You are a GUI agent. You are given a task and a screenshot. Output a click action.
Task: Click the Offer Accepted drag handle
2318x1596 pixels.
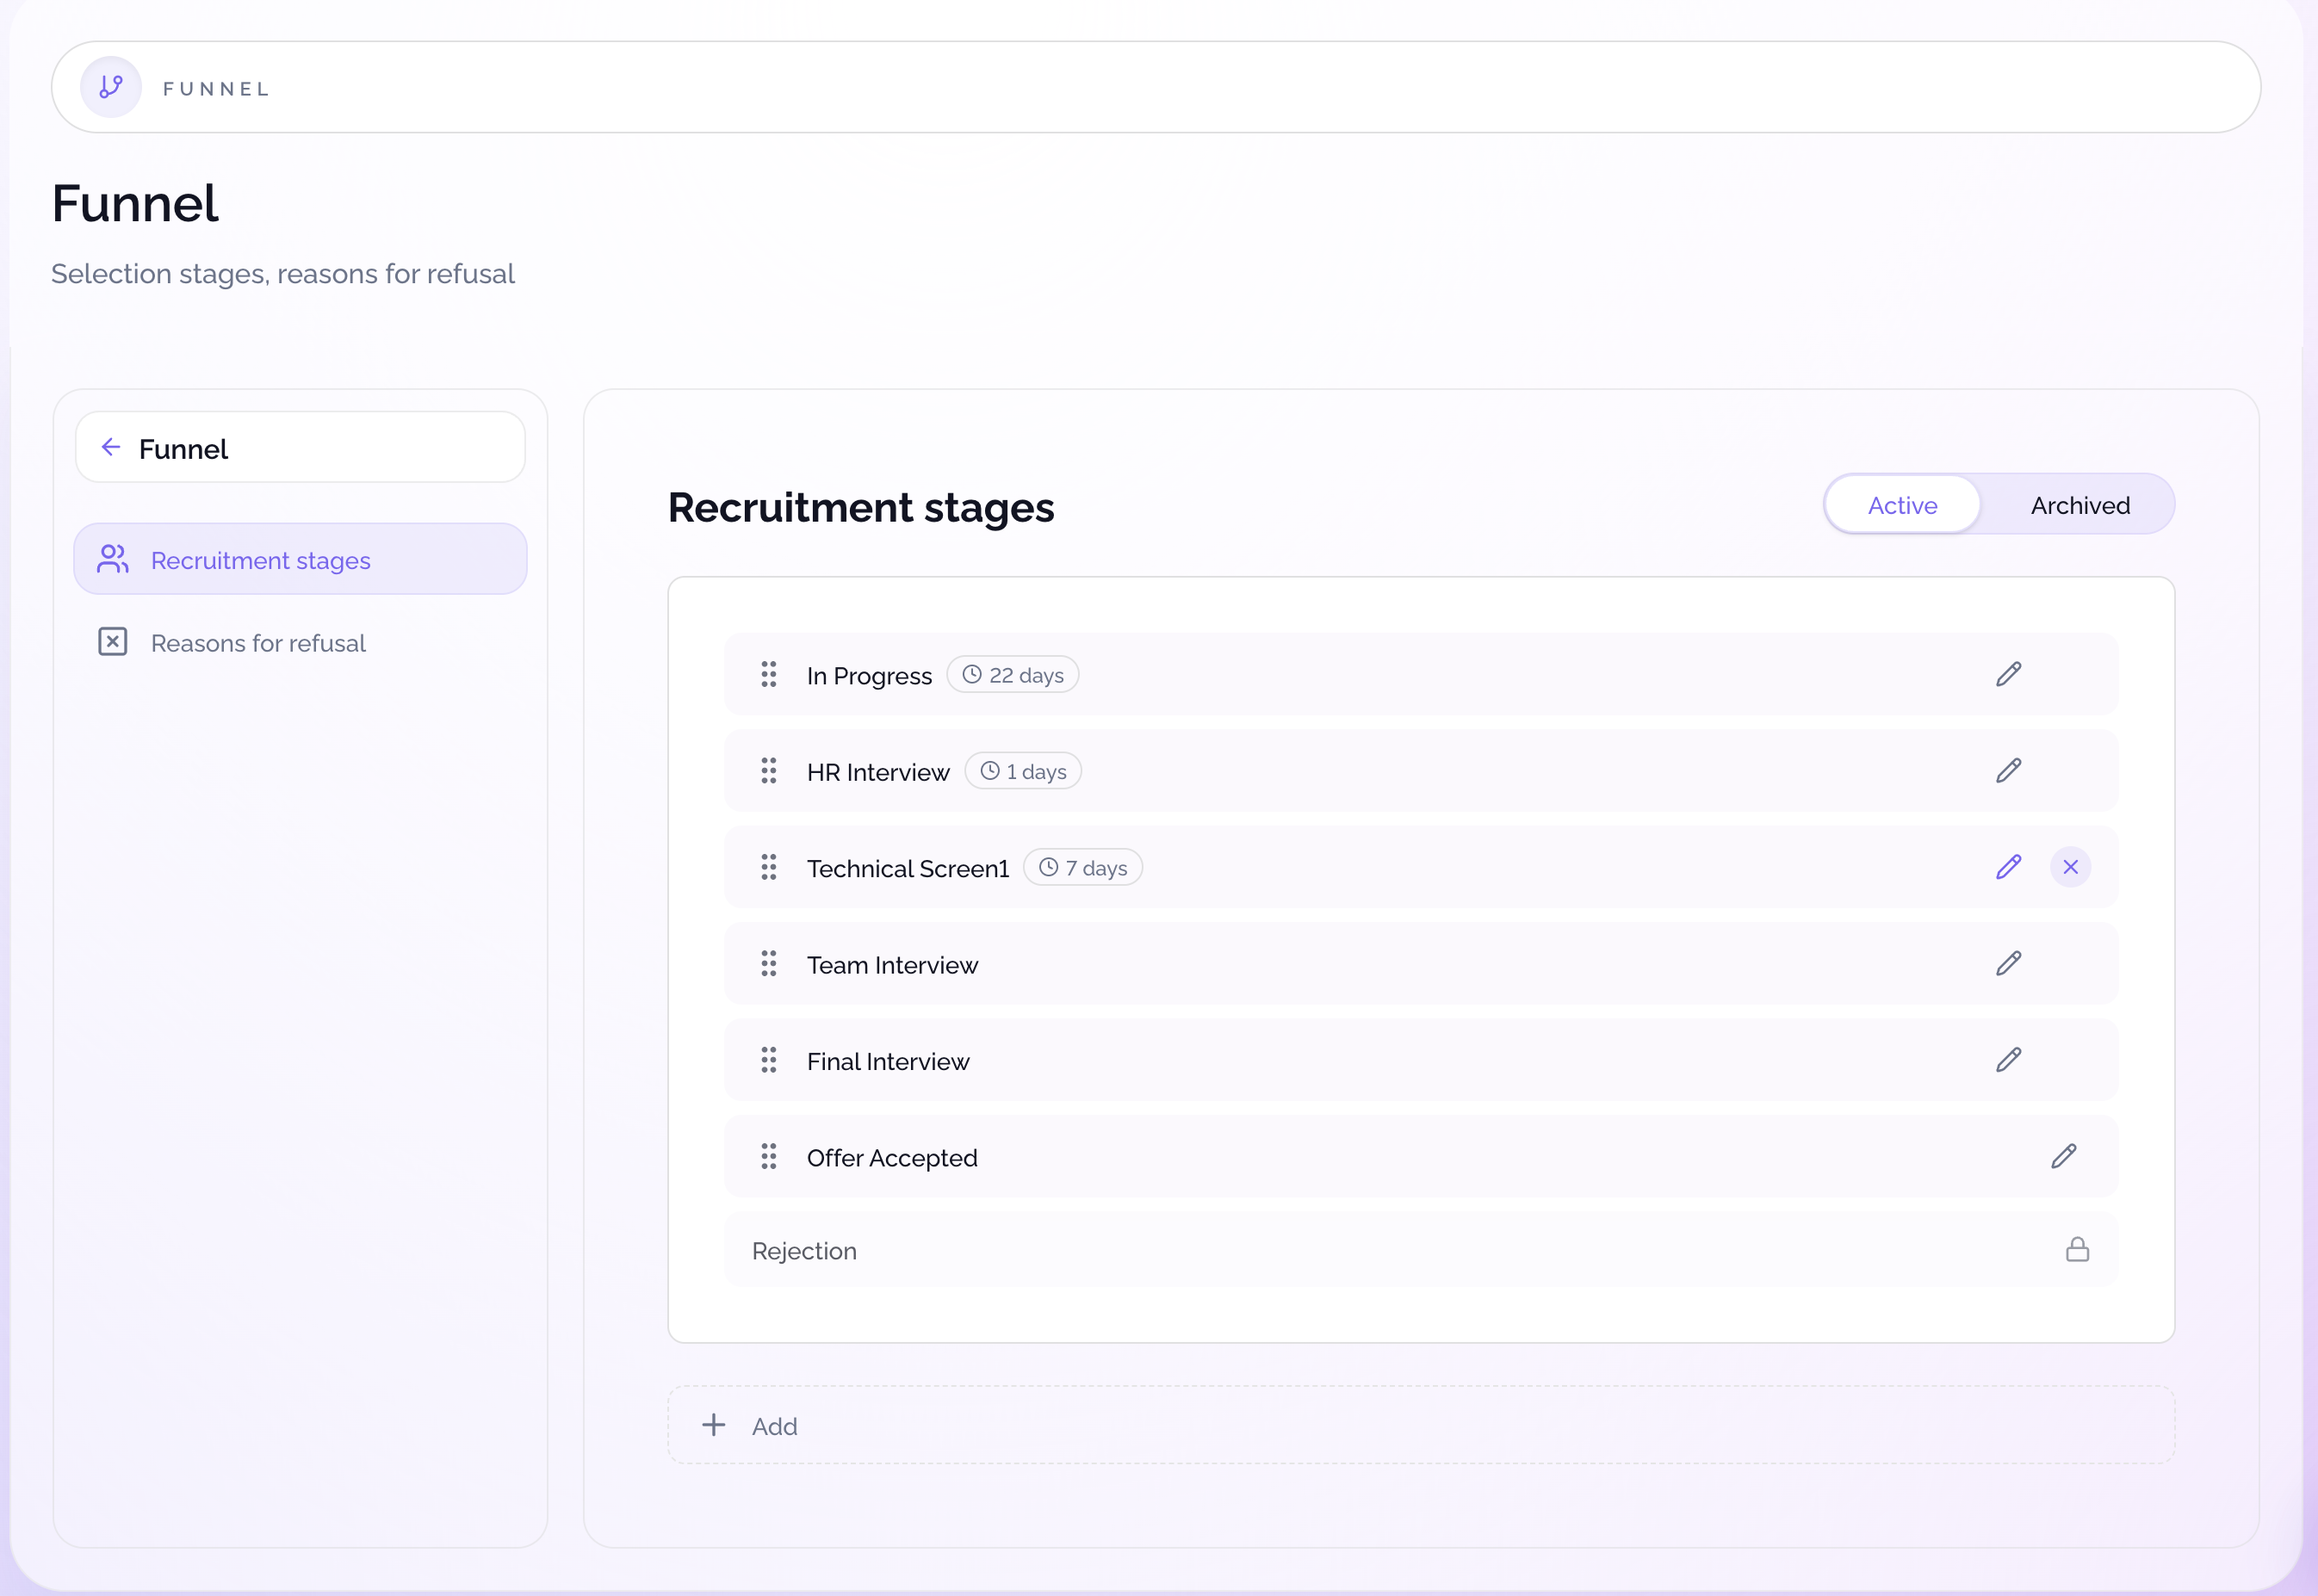pyautogui.click(x=768, y=1157)
